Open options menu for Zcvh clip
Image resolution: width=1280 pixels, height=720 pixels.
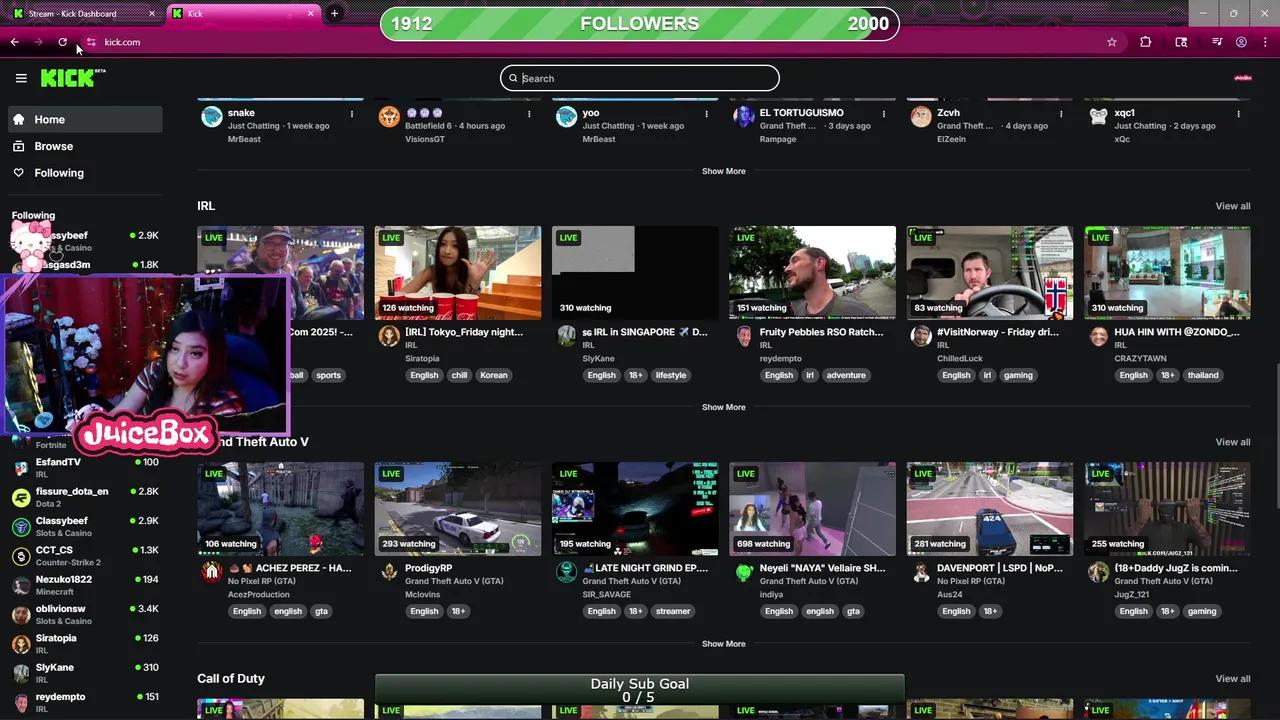1061,114
